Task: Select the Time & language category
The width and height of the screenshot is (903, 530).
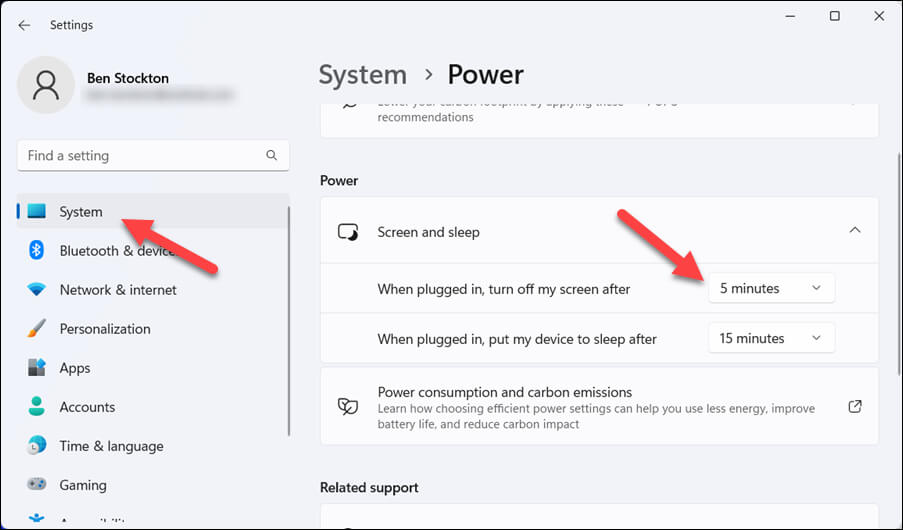Action: [x=111, y=446]
